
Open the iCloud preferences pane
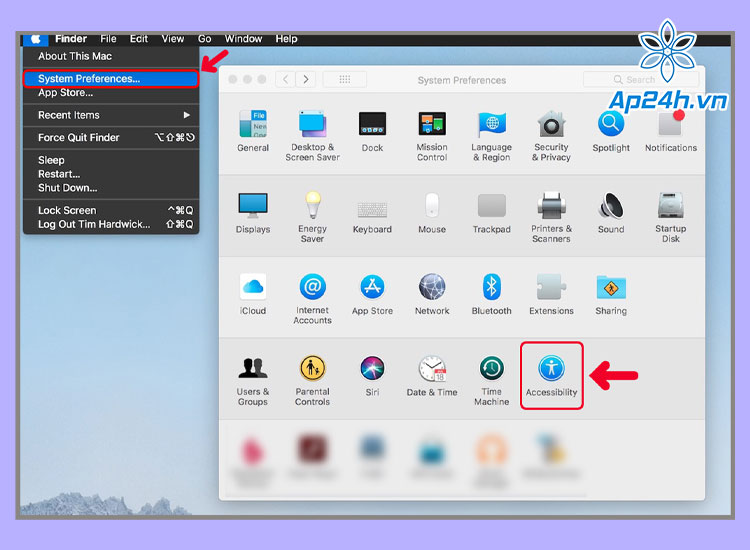[253, 294]
